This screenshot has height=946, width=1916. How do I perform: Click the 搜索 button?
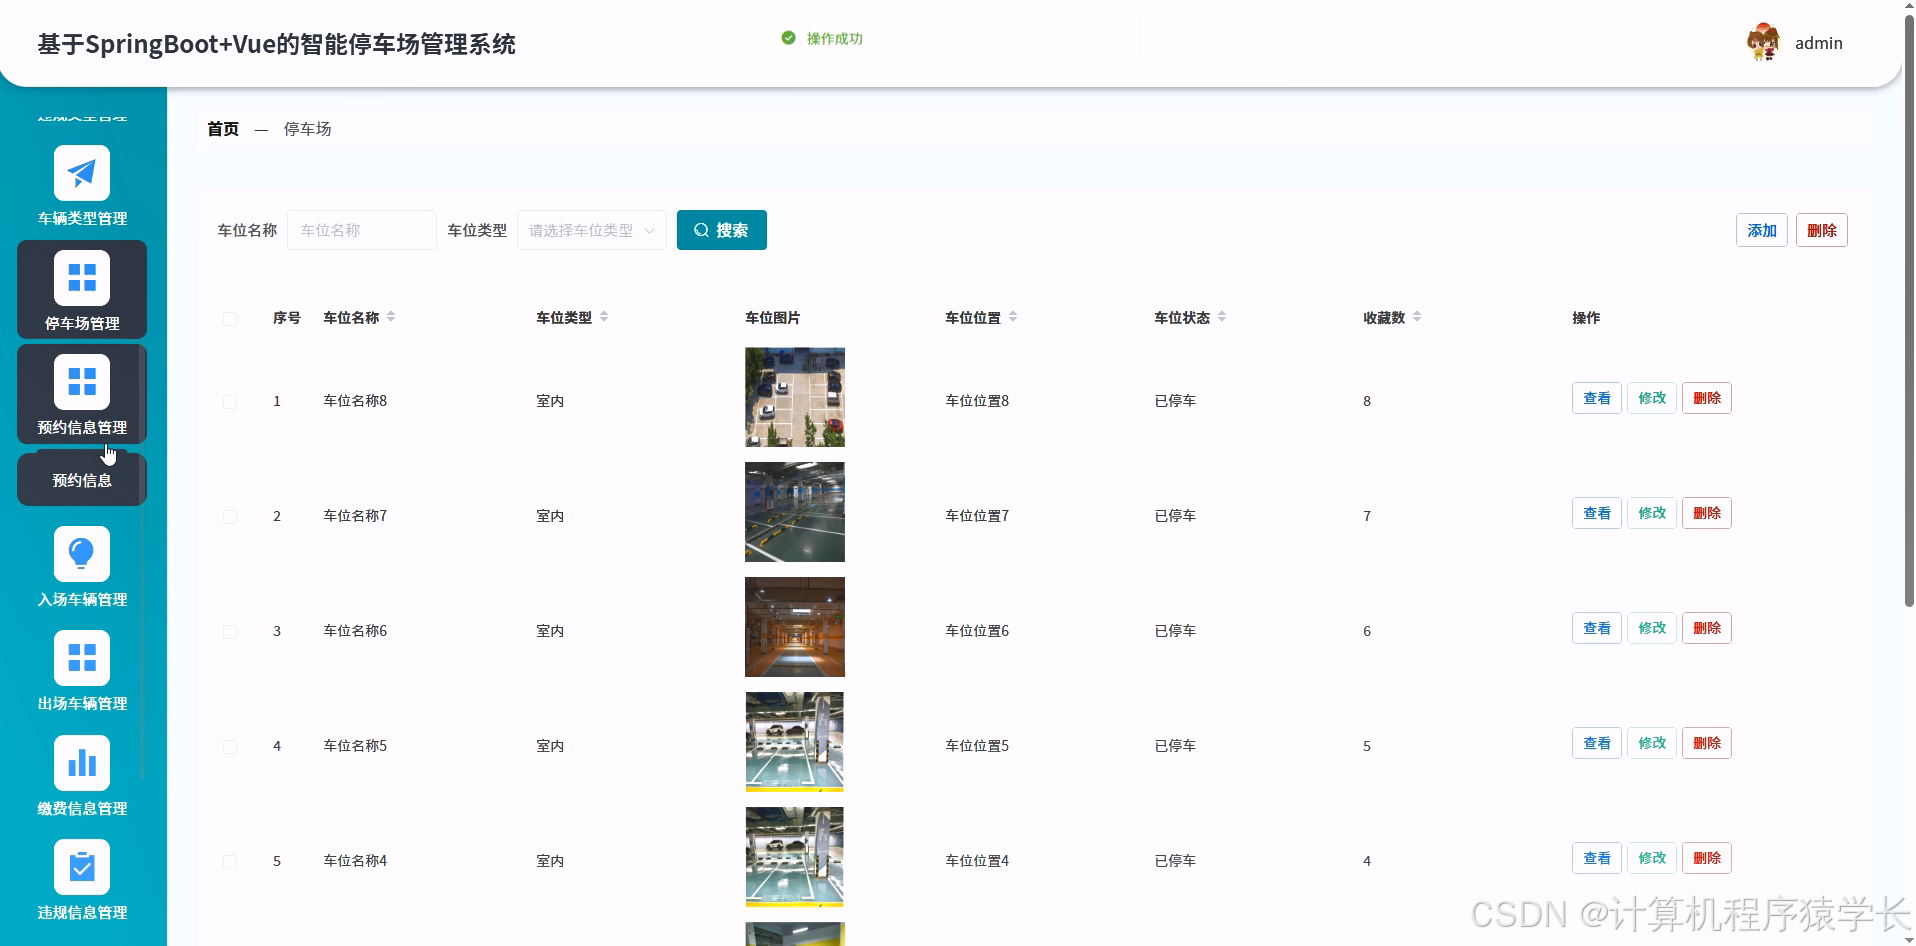tap(721, 230)
